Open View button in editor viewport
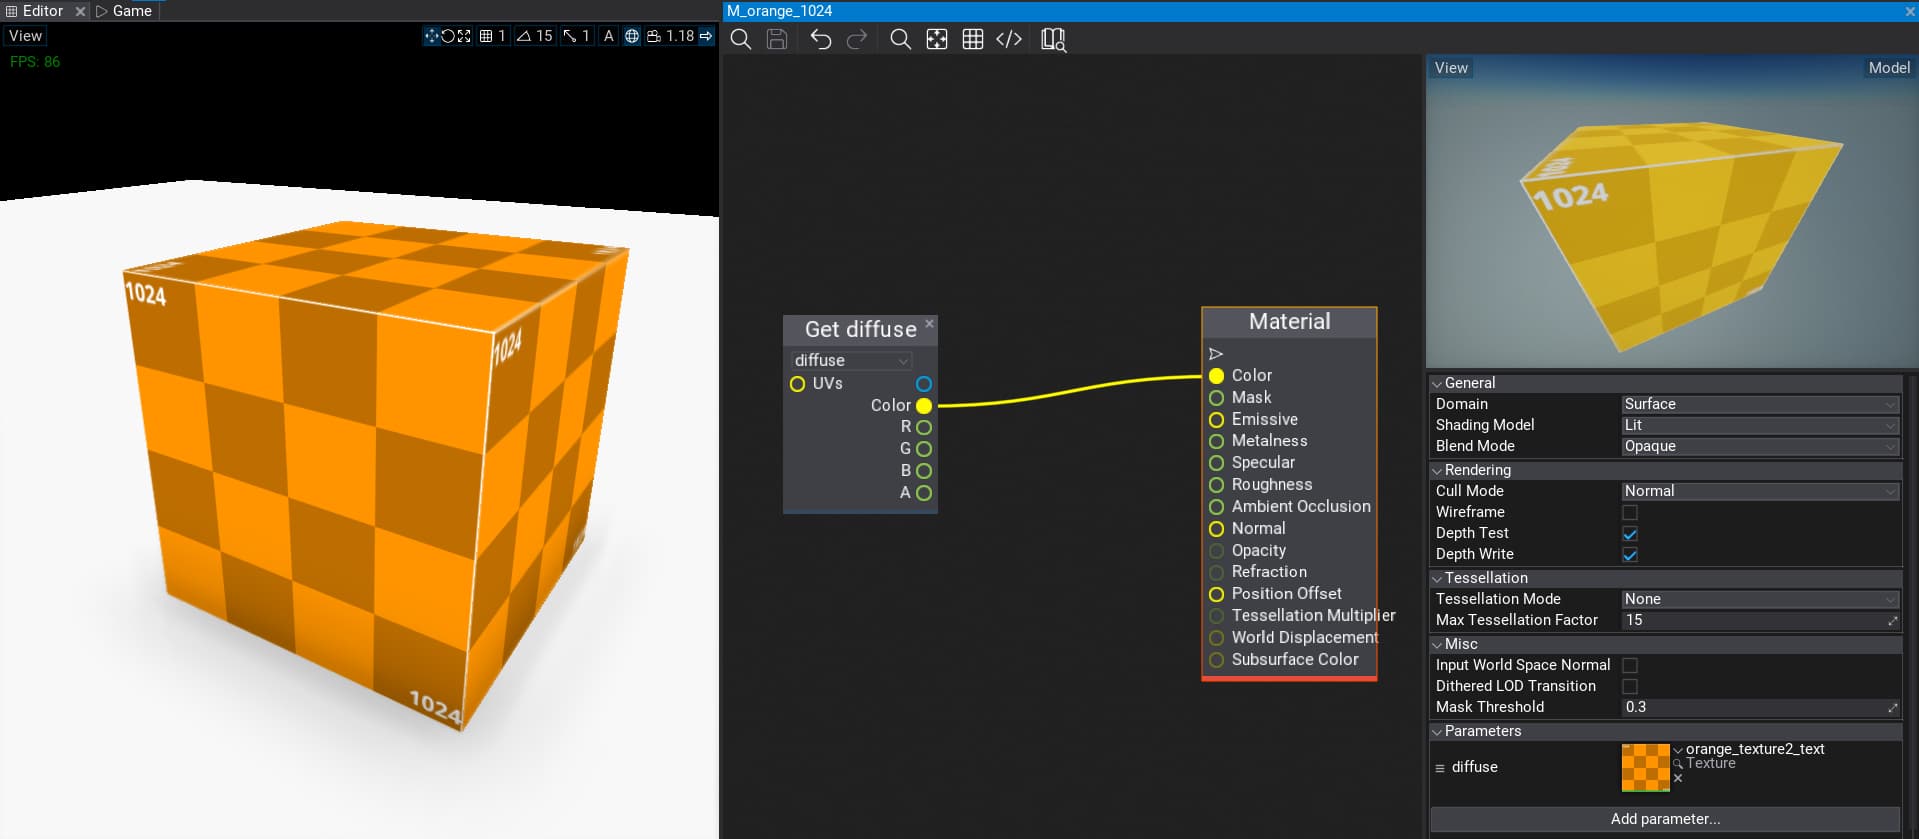1919x839 pixels. (x=25, y=36)
